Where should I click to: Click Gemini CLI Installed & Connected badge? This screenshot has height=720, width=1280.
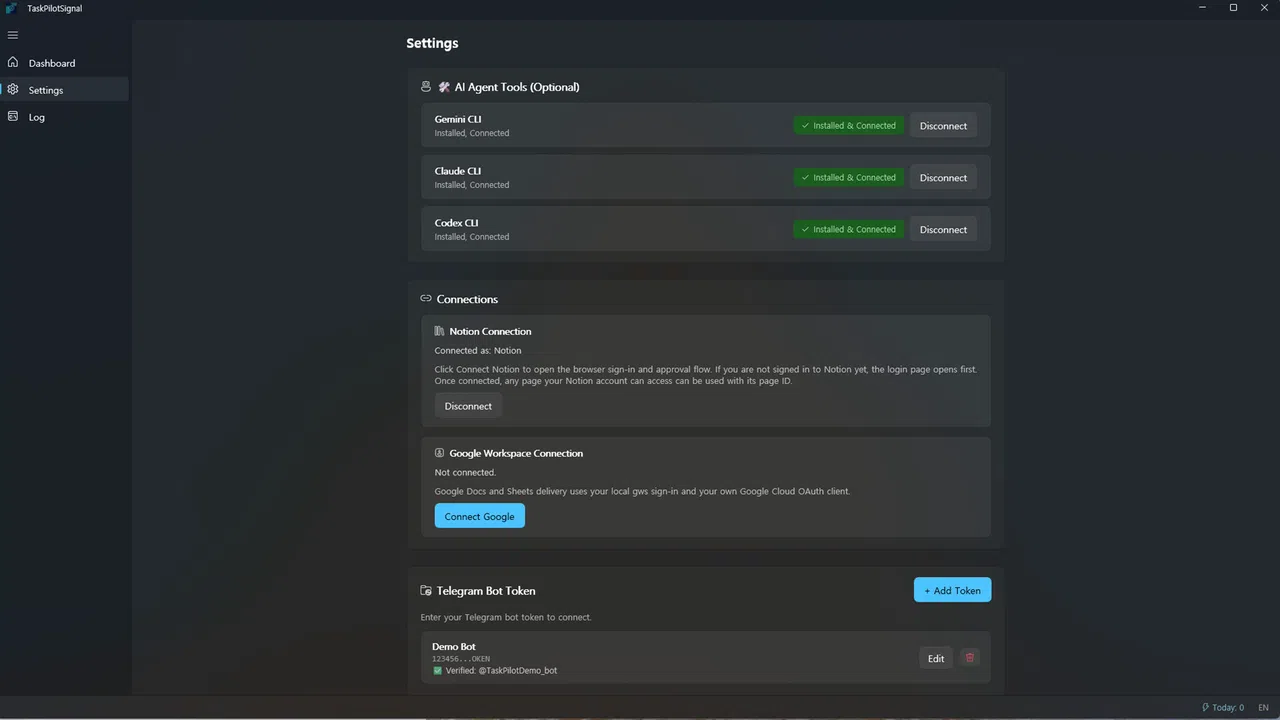click(x=849, y=126)
